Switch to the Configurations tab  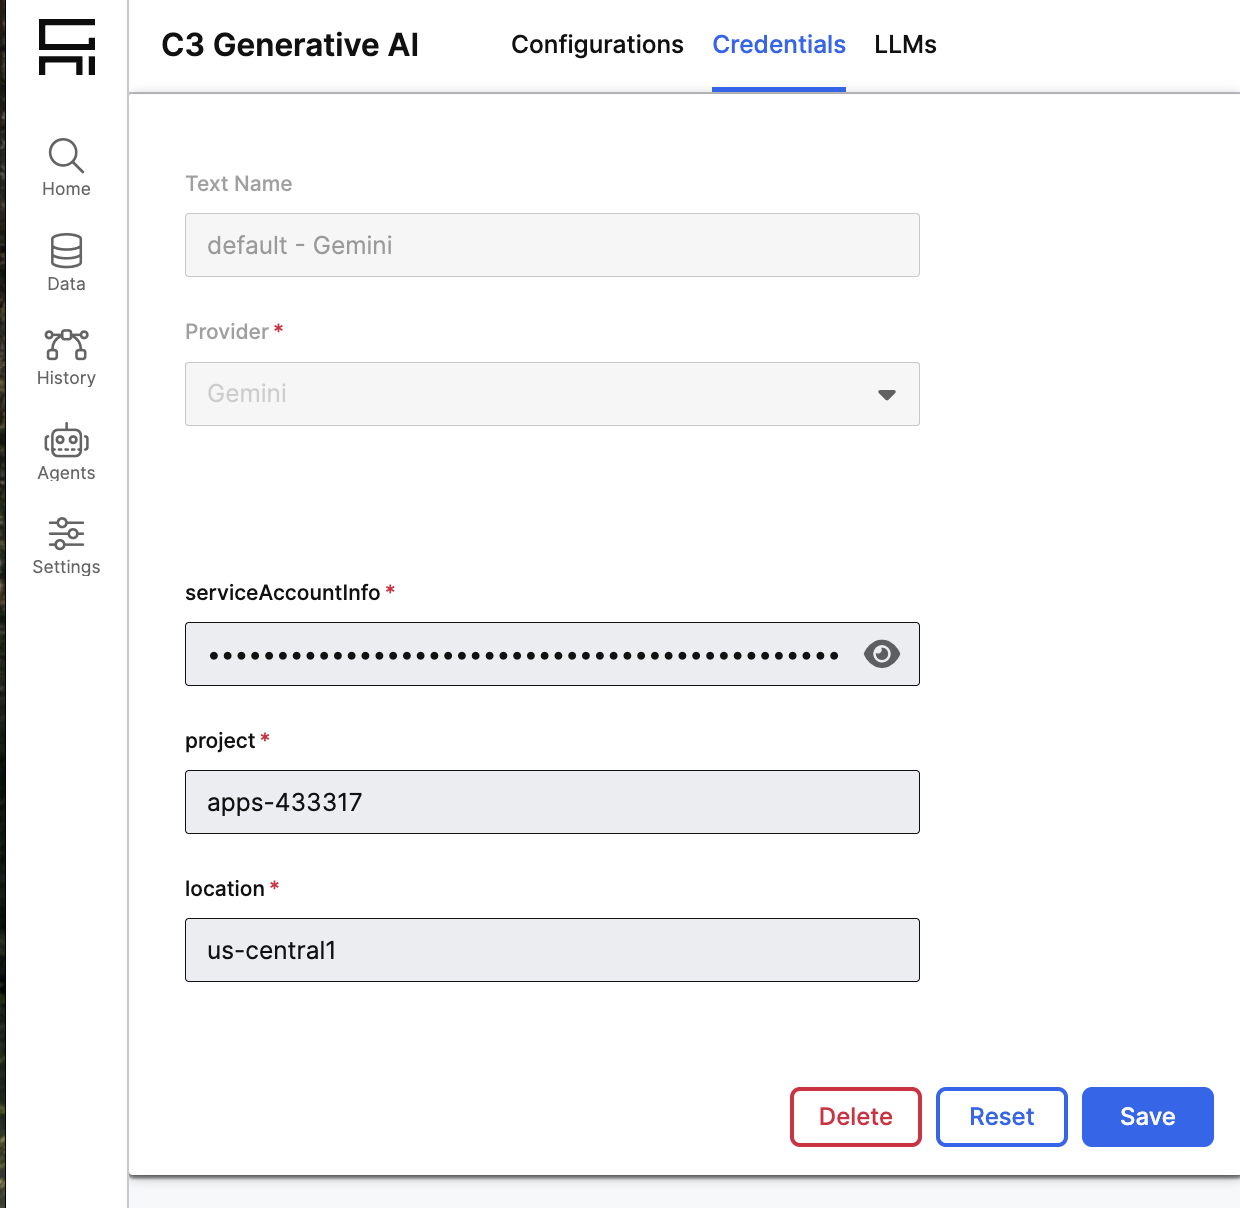597,45
